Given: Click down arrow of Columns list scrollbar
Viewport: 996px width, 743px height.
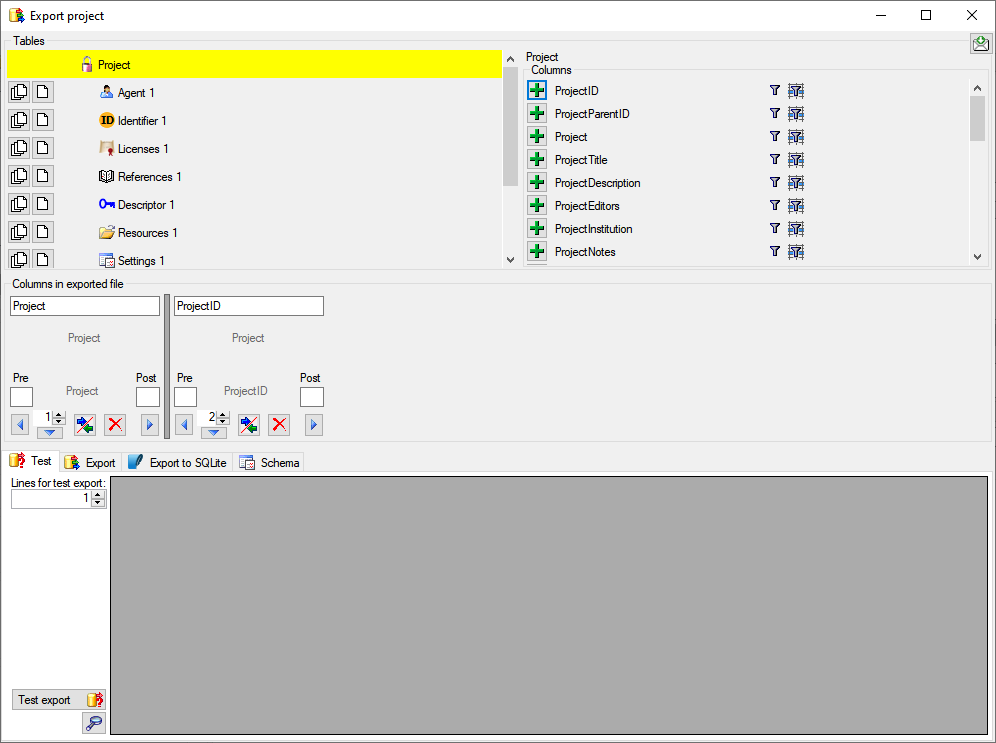Looking at the screenshot, I should tap(978, 257).
